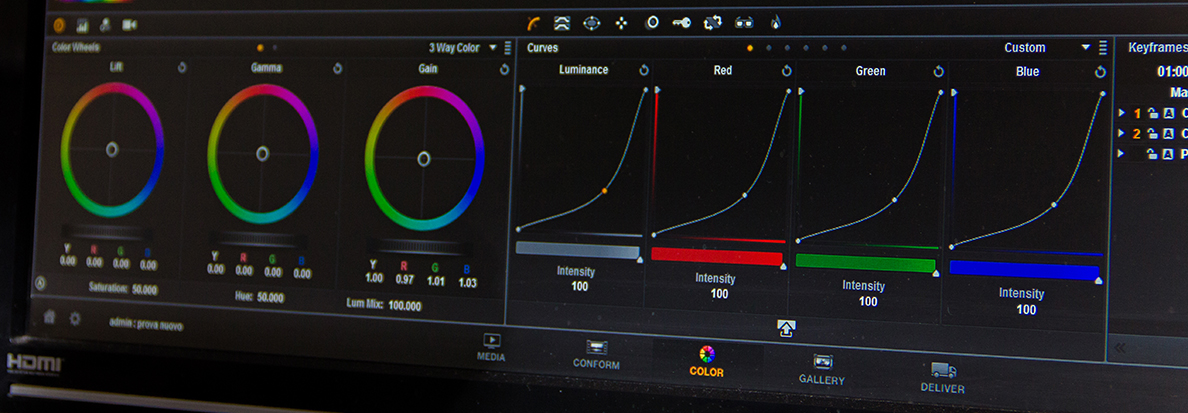The width and height of the screenshot is (1188, 413).
Task: Open the 3 Way Color mode dropdown
Action: tap(491, 47)
